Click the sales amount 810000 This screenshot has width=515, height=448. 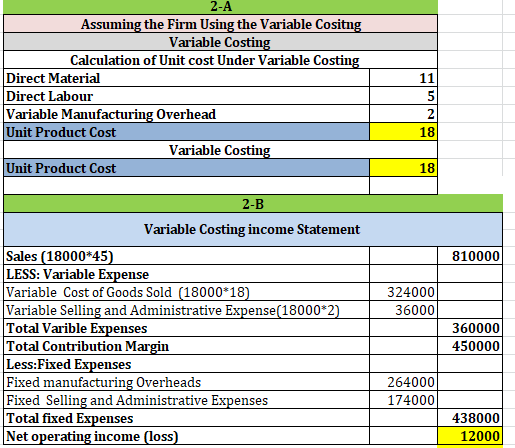[x=470, y=256]
